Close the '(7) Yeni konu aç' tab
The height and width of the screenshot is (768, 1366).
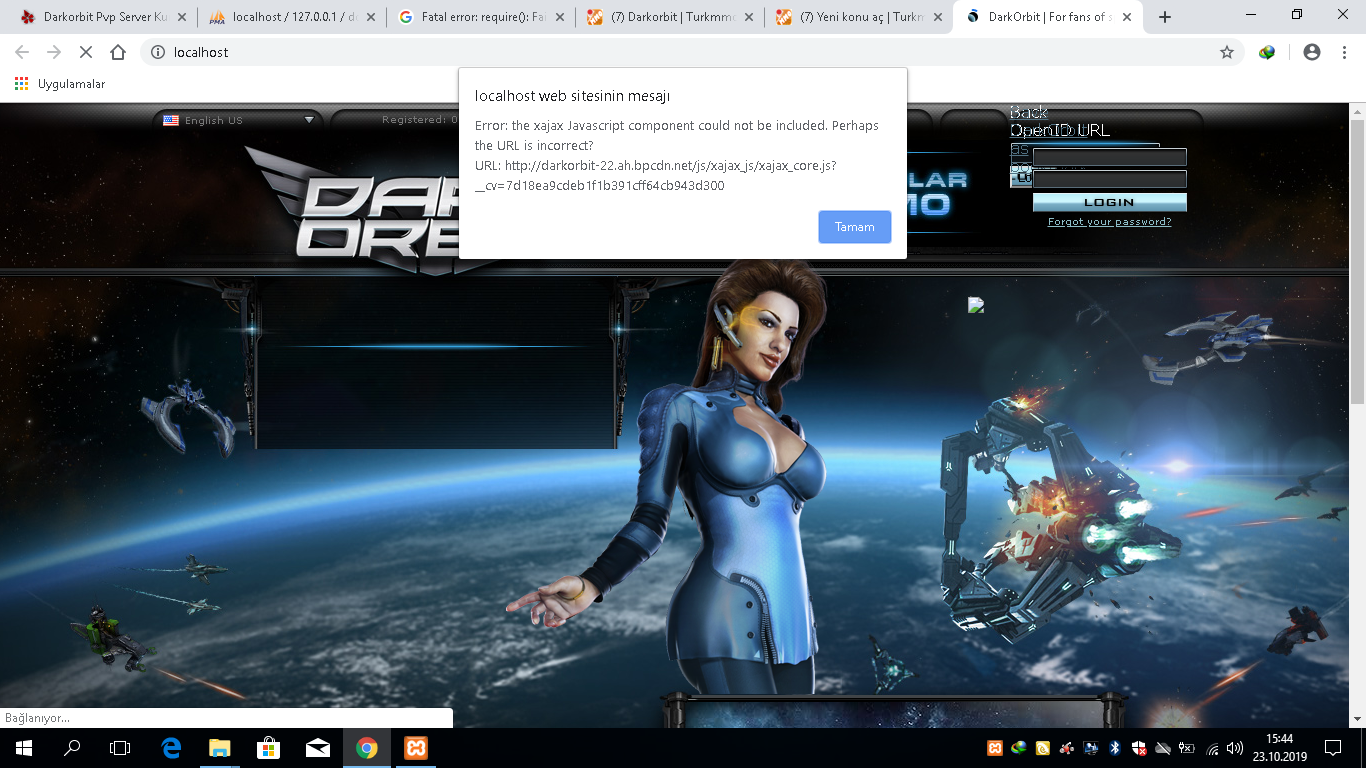click(x=938, y=17)
